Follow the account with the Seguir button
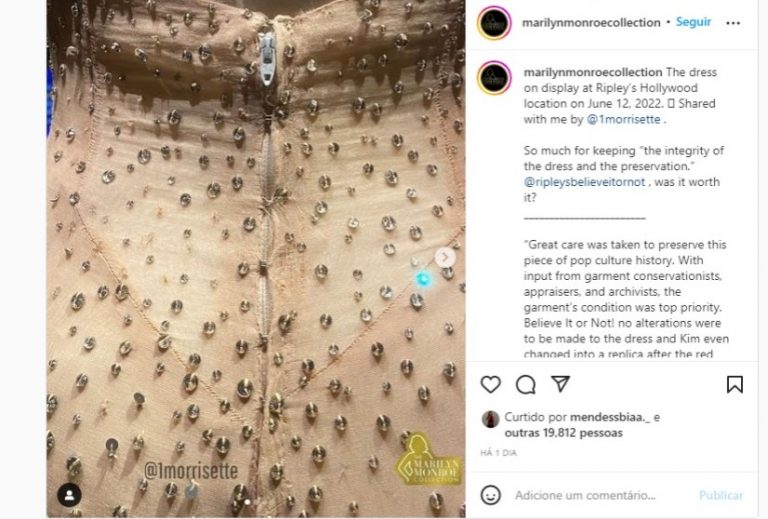This screenshot has width=768, height=519. pos(693,22)
